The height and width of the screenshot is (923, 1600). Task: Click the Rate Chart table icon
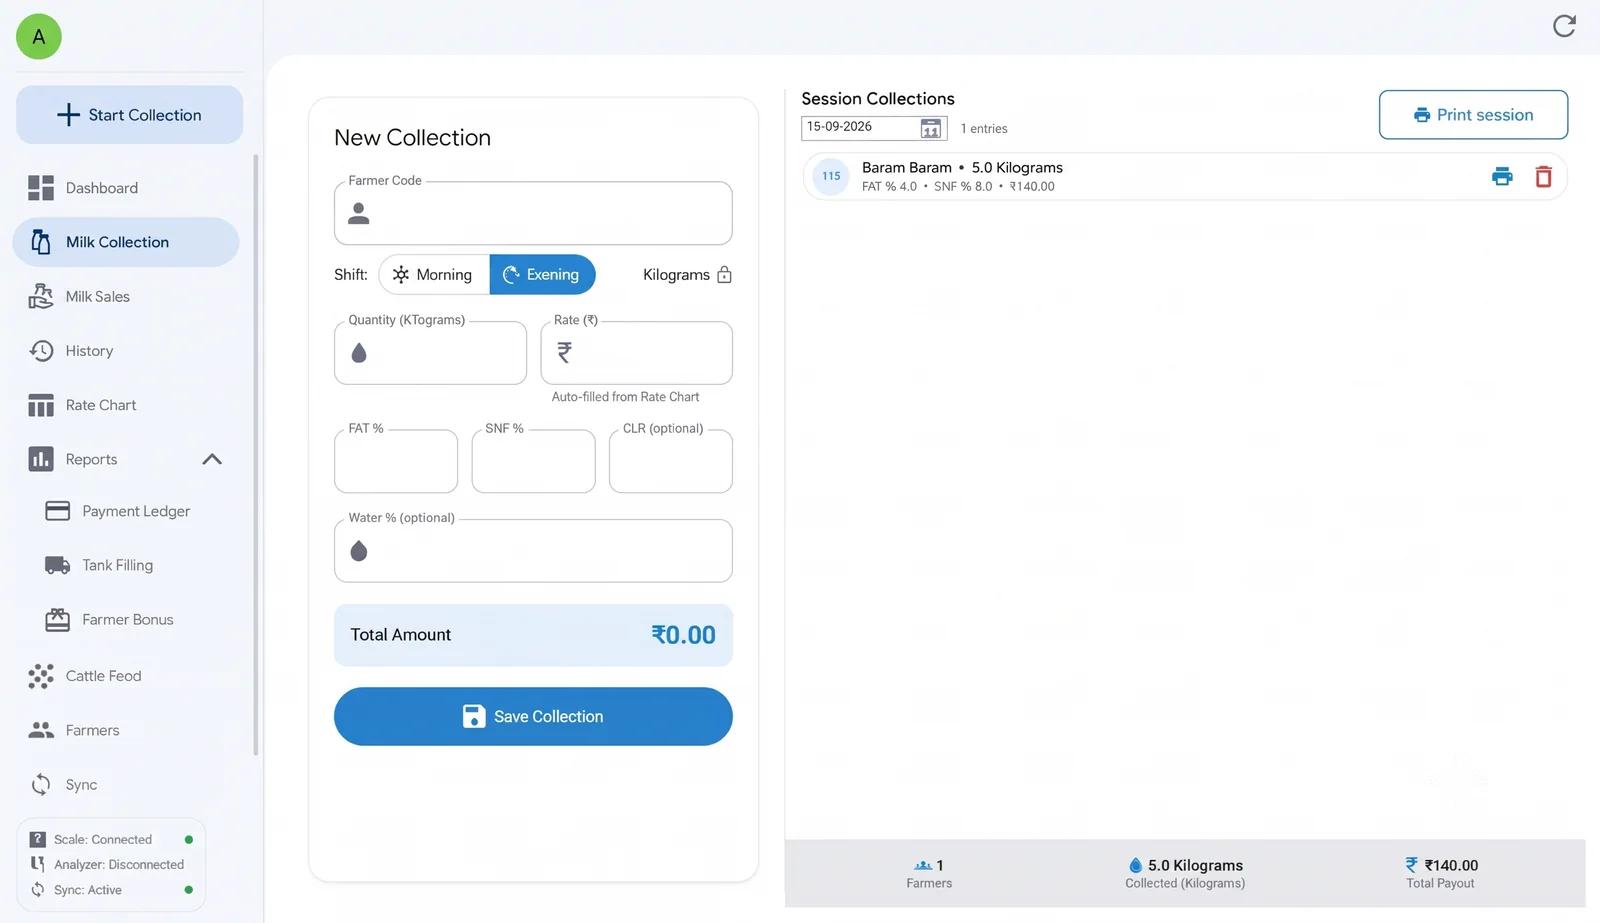point(41,405)
